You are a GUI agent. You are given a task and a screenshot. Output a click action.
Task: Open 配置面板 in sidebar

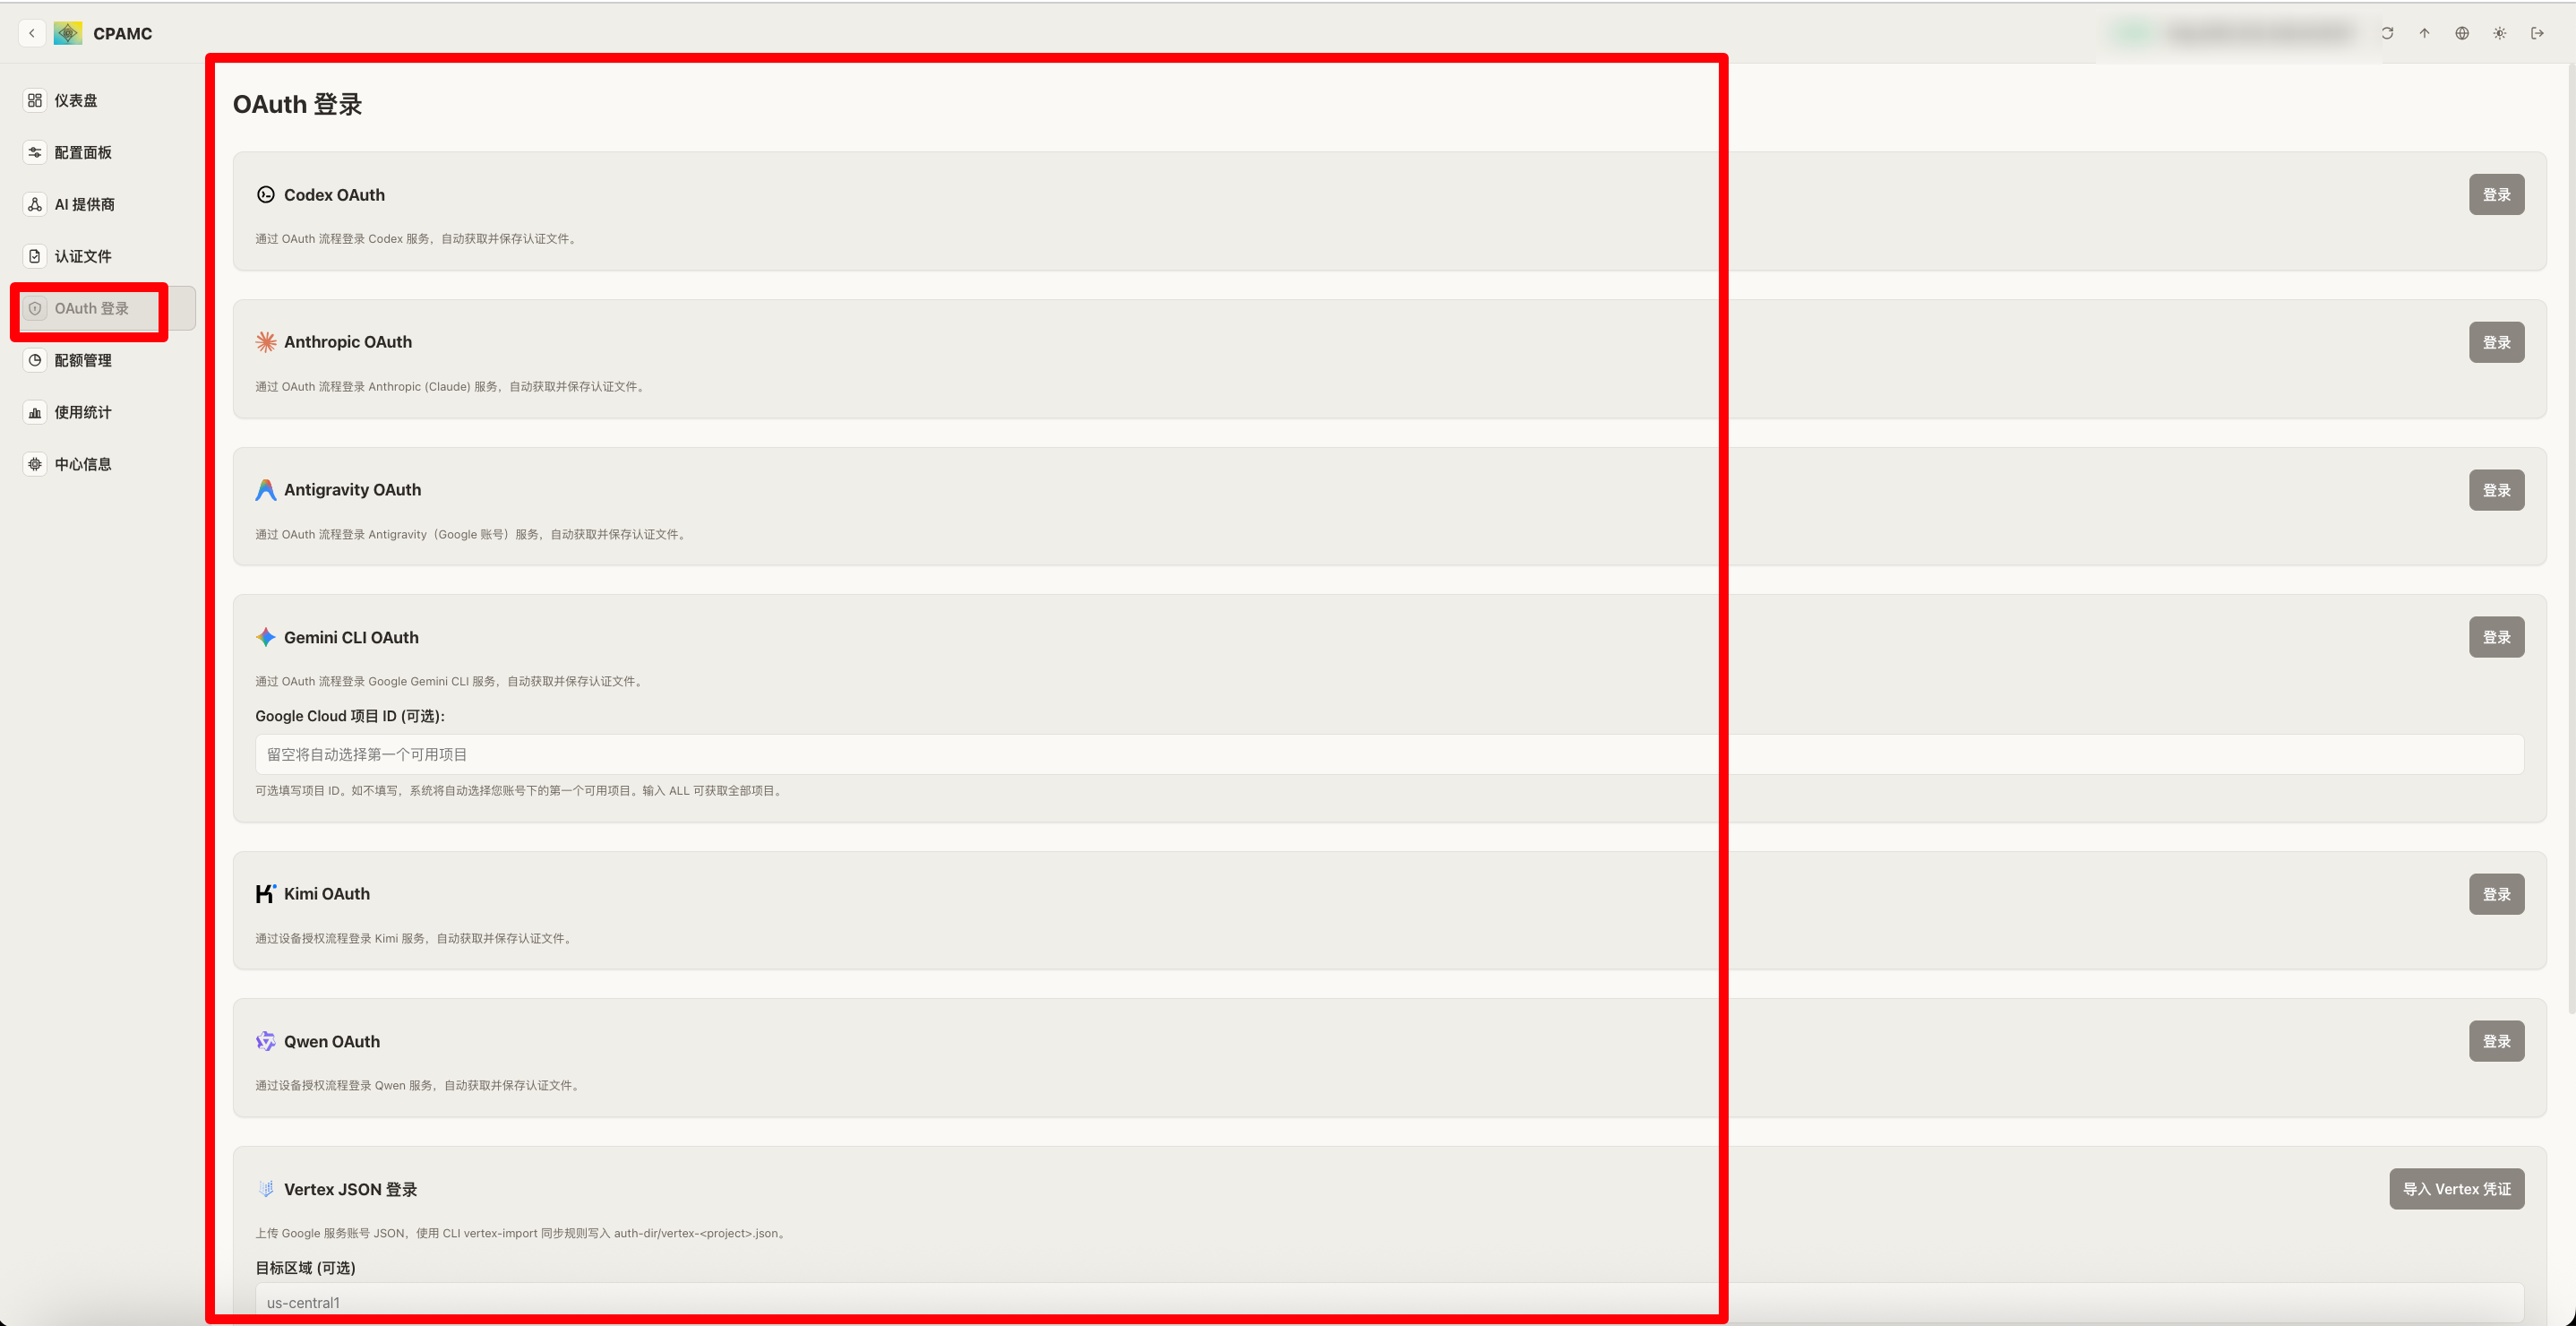(x=83, y=152)
